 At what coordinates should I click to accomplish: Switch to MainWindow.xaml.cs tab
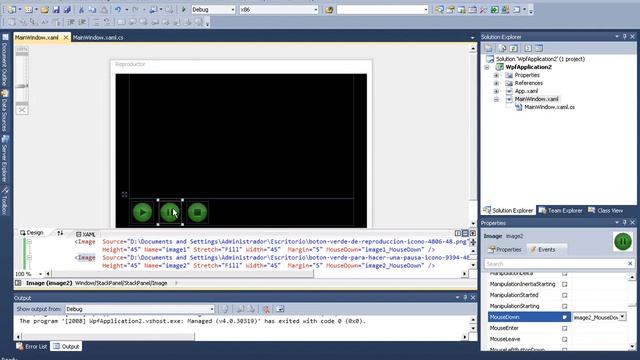[x=98, y=38]
